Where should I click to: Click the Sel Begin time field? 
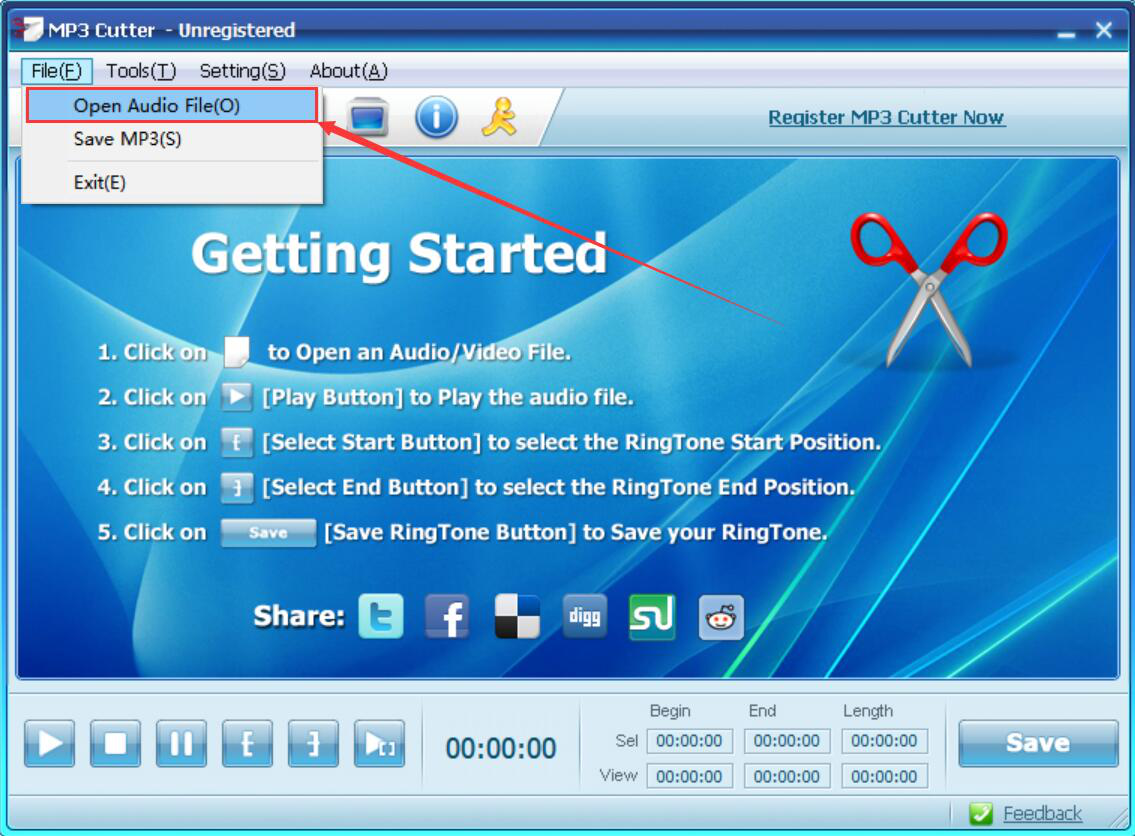point(689,741)
